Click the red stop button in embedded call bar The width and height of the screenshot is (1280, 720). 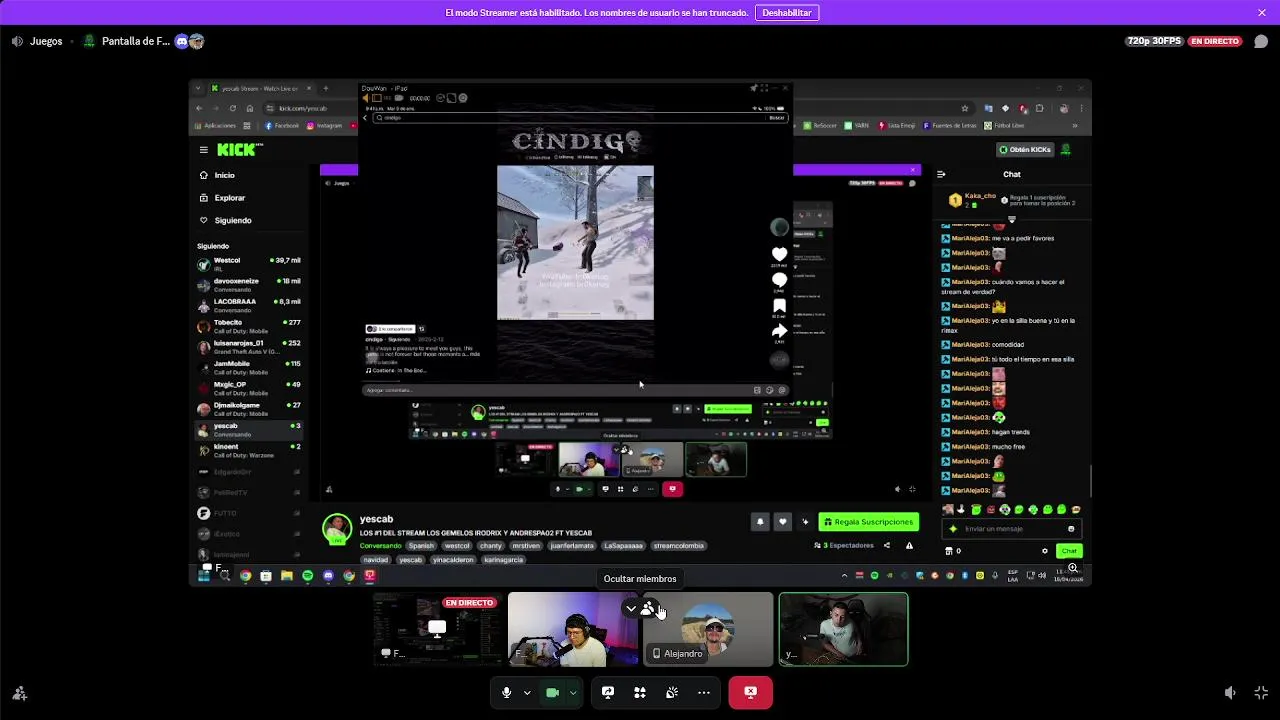click(672, 489)
